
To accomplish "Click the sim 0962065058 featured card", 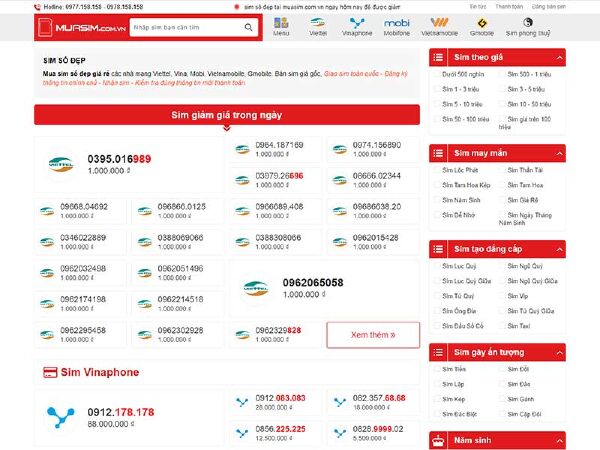I will [x=324, y=288].
